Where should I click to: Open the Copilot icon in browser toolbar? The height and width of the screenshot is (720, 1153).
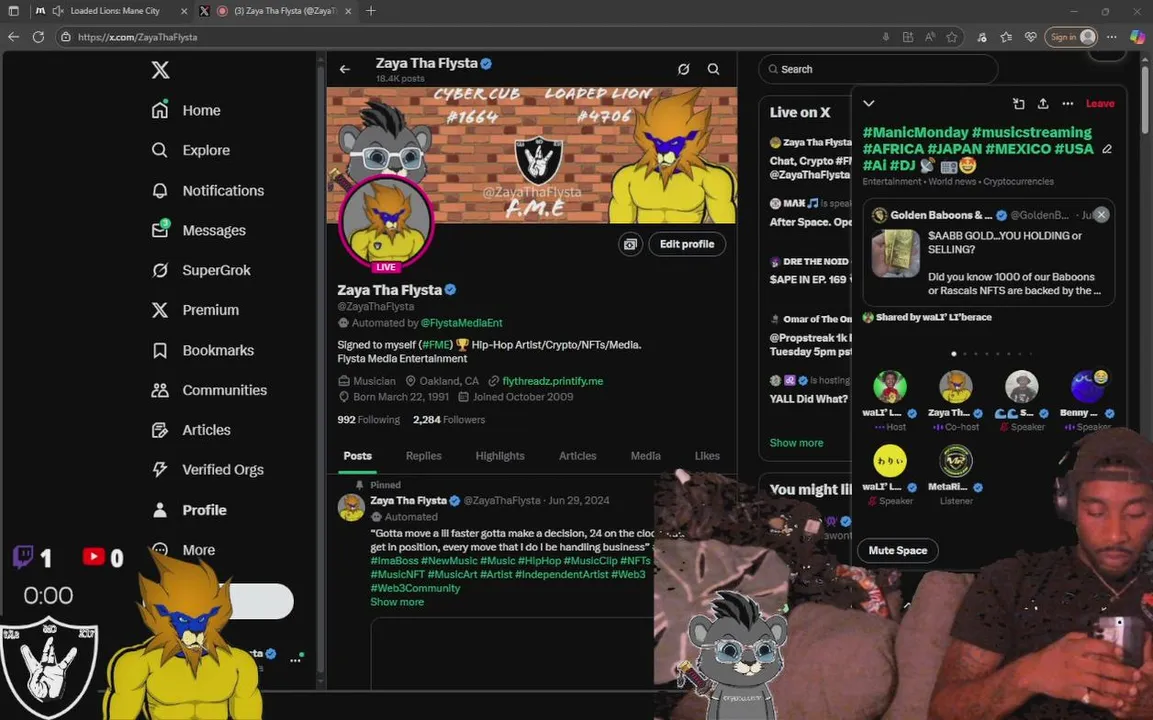(1137, 37)
